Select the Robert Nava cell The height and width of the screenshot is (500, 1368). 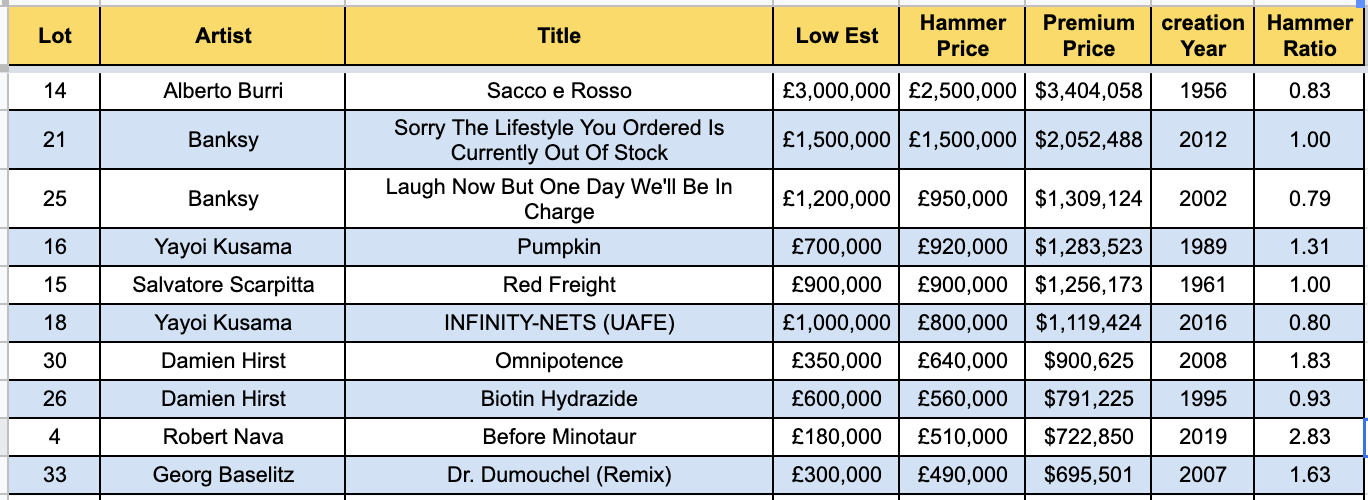click(x=223, y=437)
